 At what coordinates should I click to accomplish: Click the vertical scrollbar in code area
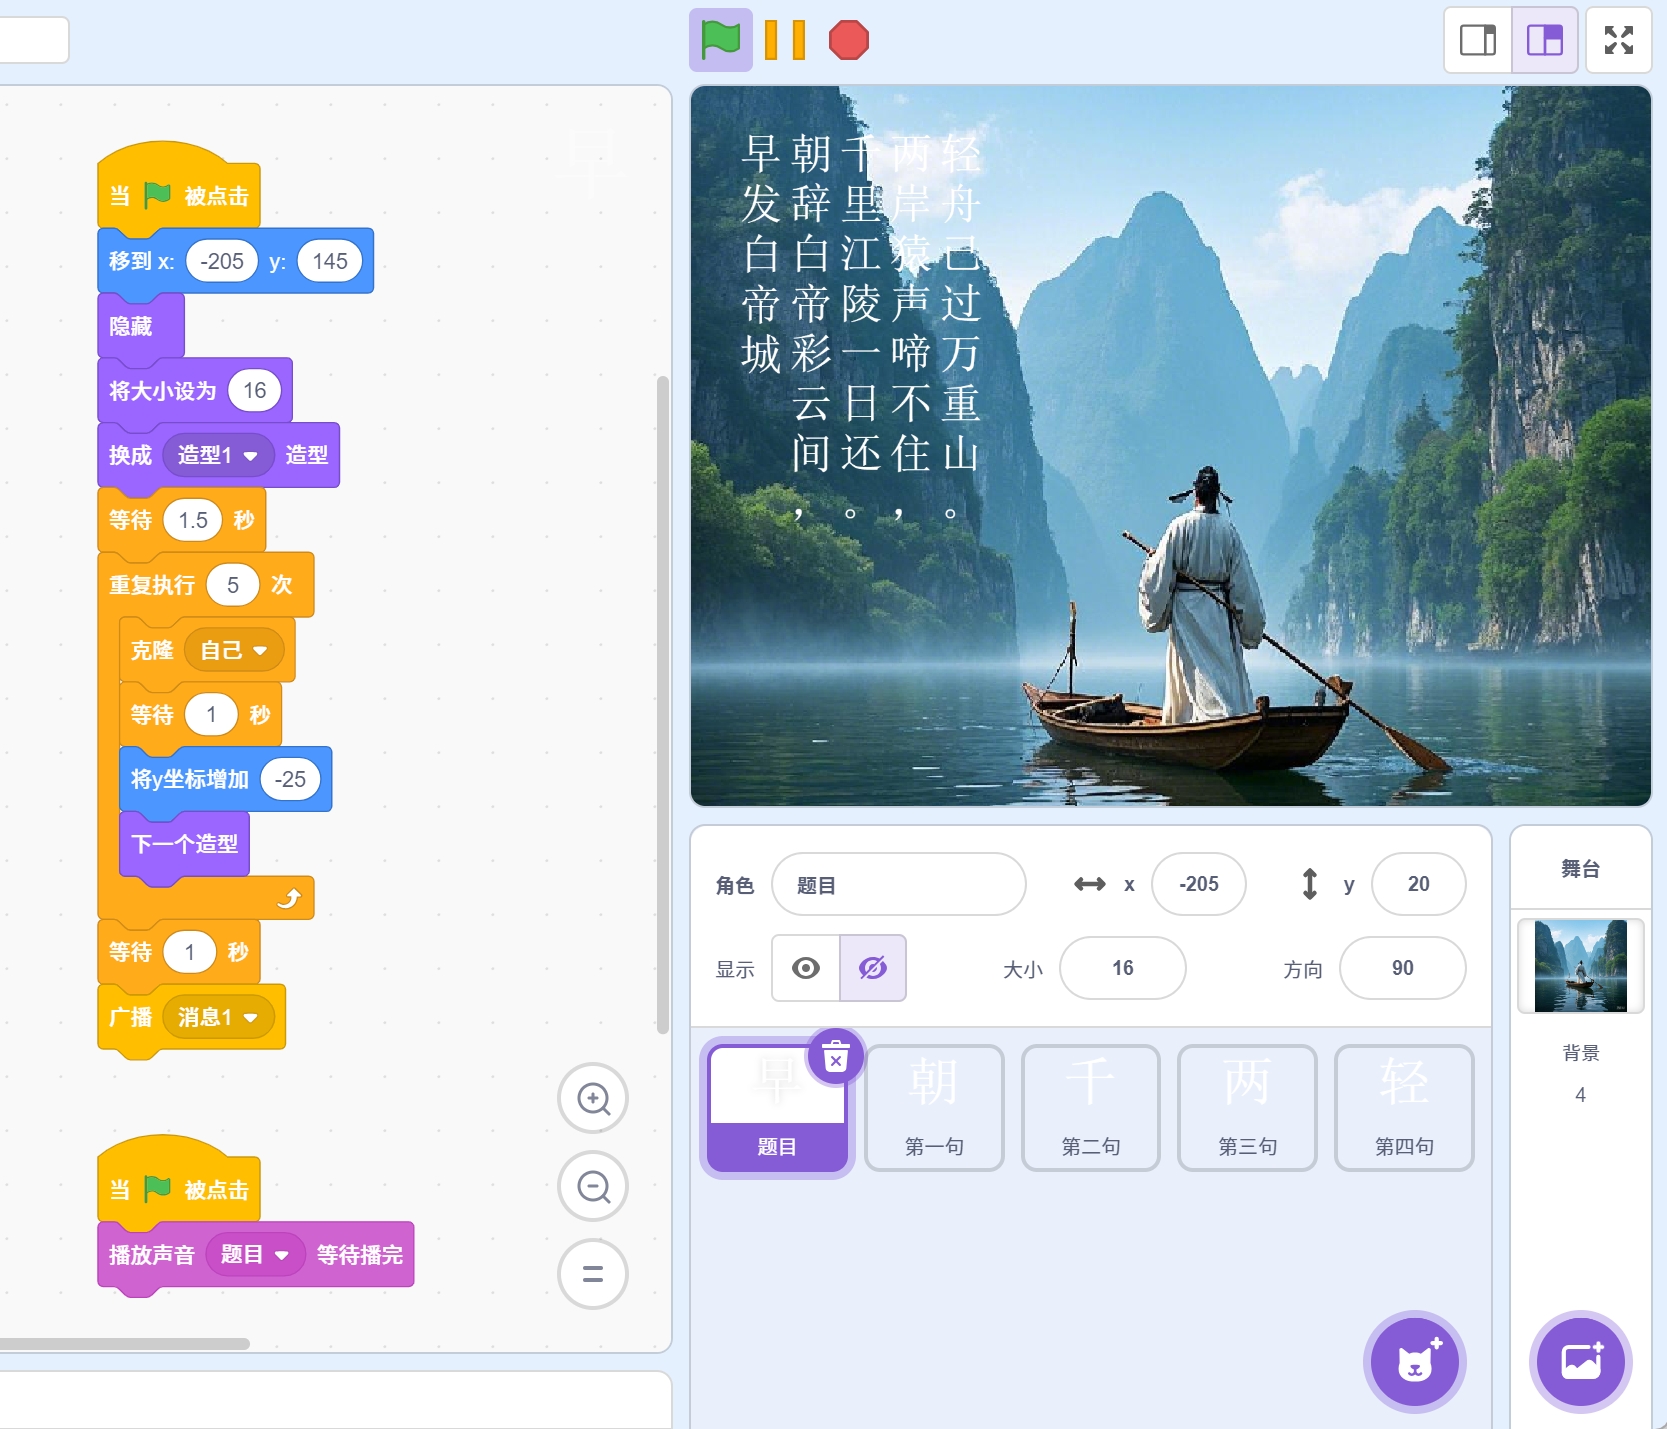coord(662,700)
